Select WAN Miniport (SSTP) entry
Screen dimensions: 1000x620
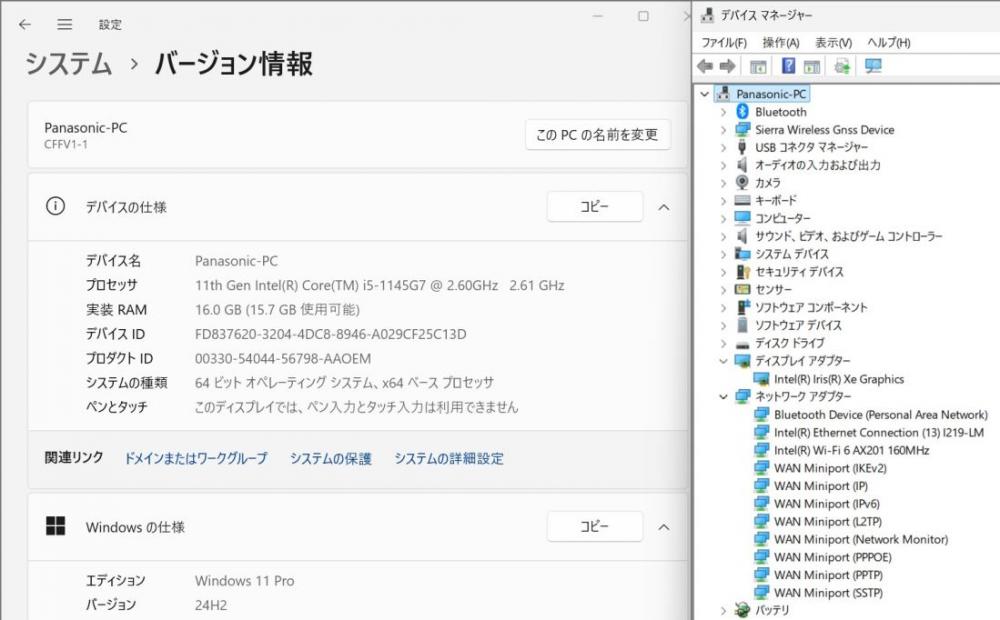tap(828, 593)
